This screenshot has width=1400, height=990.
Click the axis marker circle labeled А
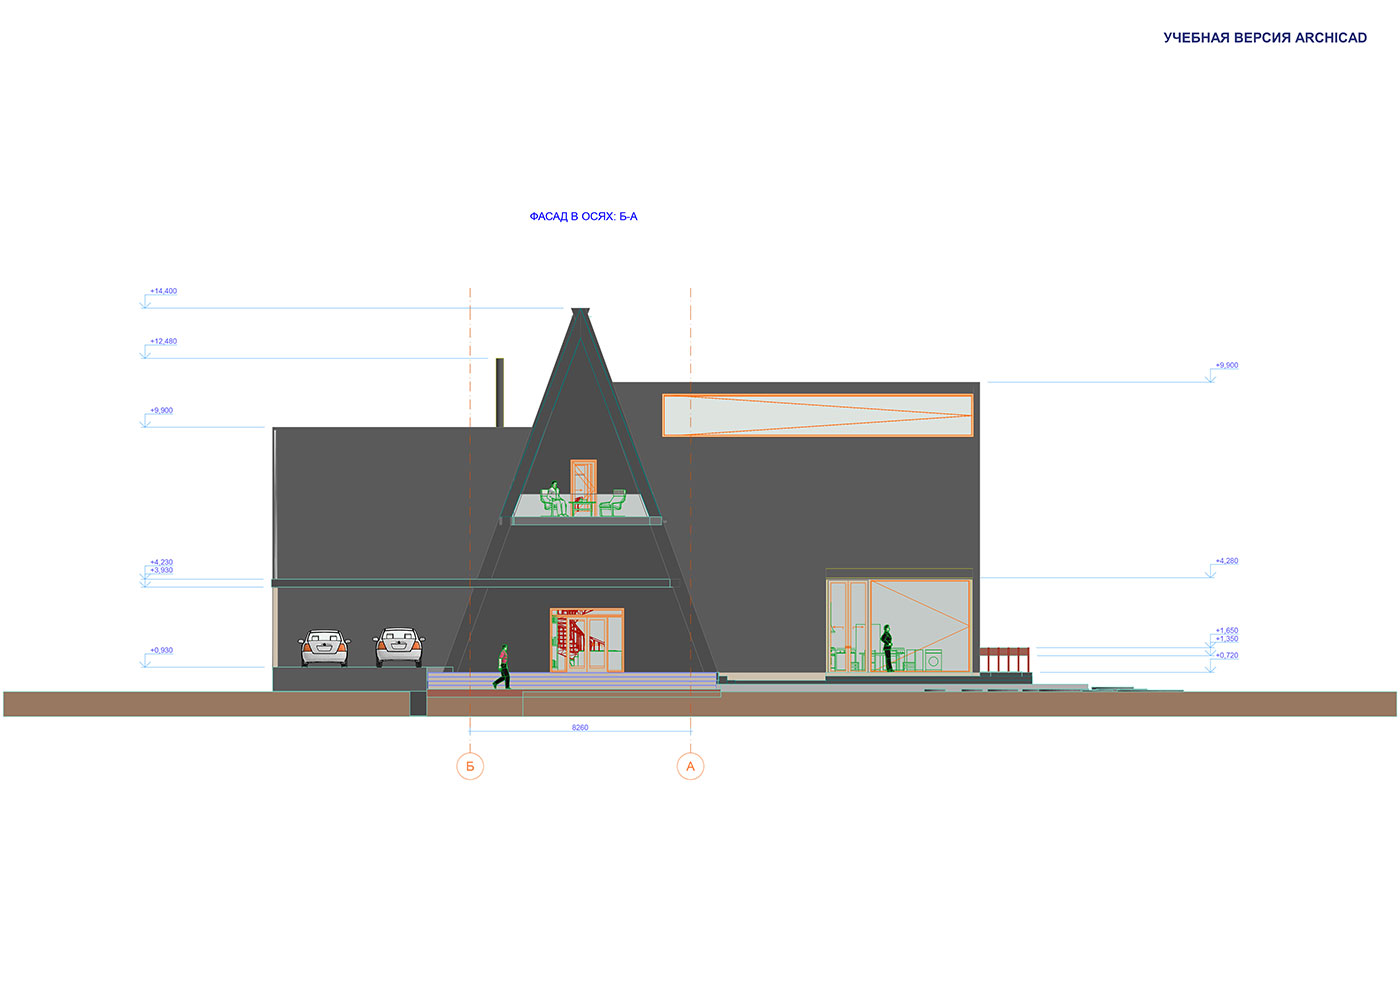(690, 767)
